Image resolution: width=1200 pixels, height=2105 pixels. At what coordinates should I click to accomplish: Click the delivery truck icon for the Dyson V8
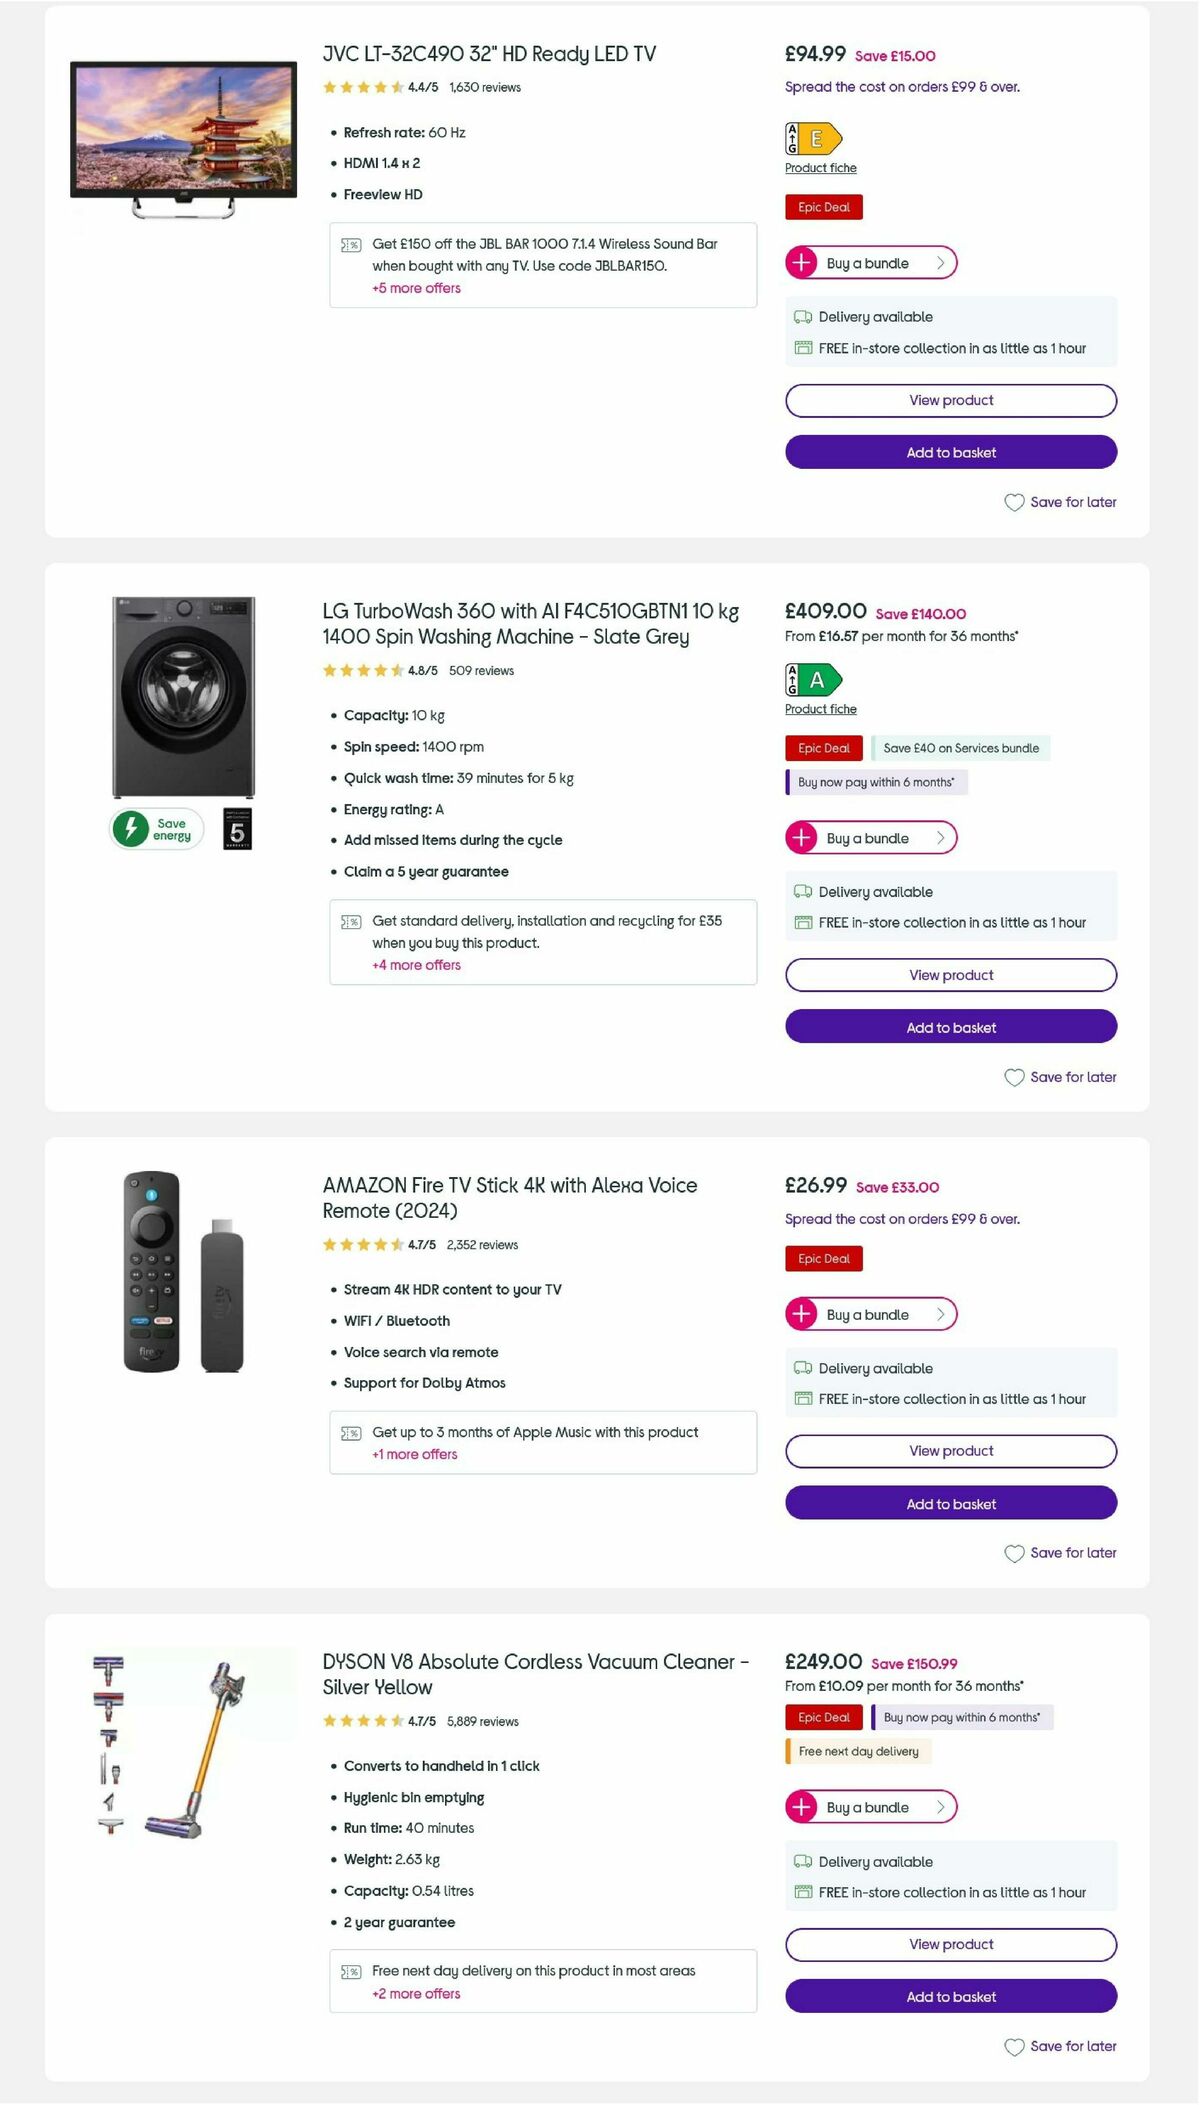tap(801, 1862)
